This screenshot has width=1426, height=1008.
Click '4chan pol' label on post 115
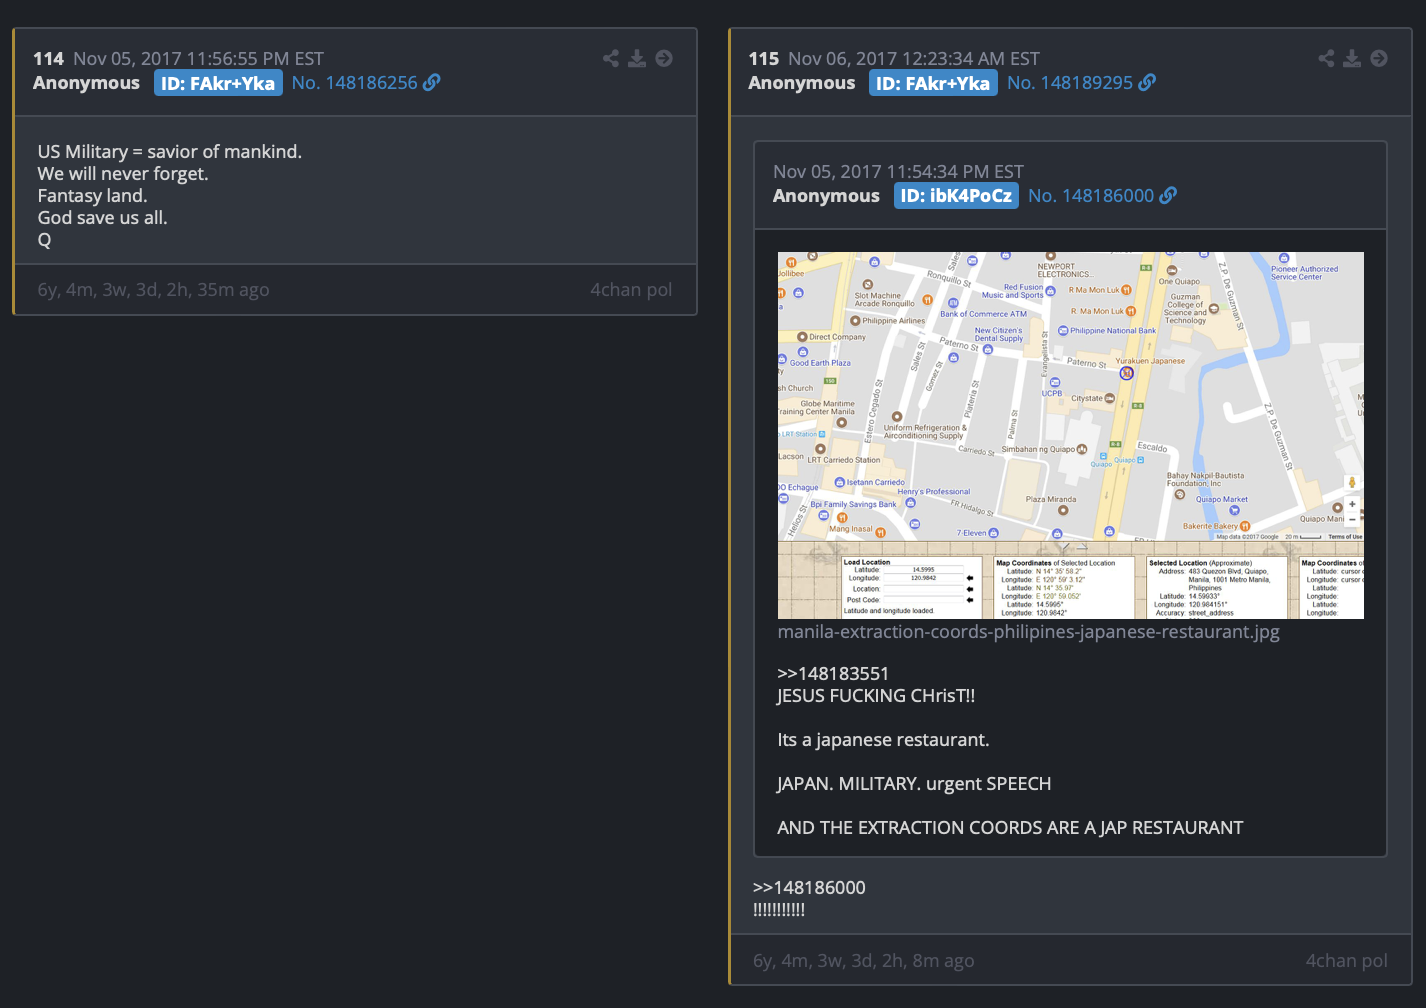click(1346, 961)
